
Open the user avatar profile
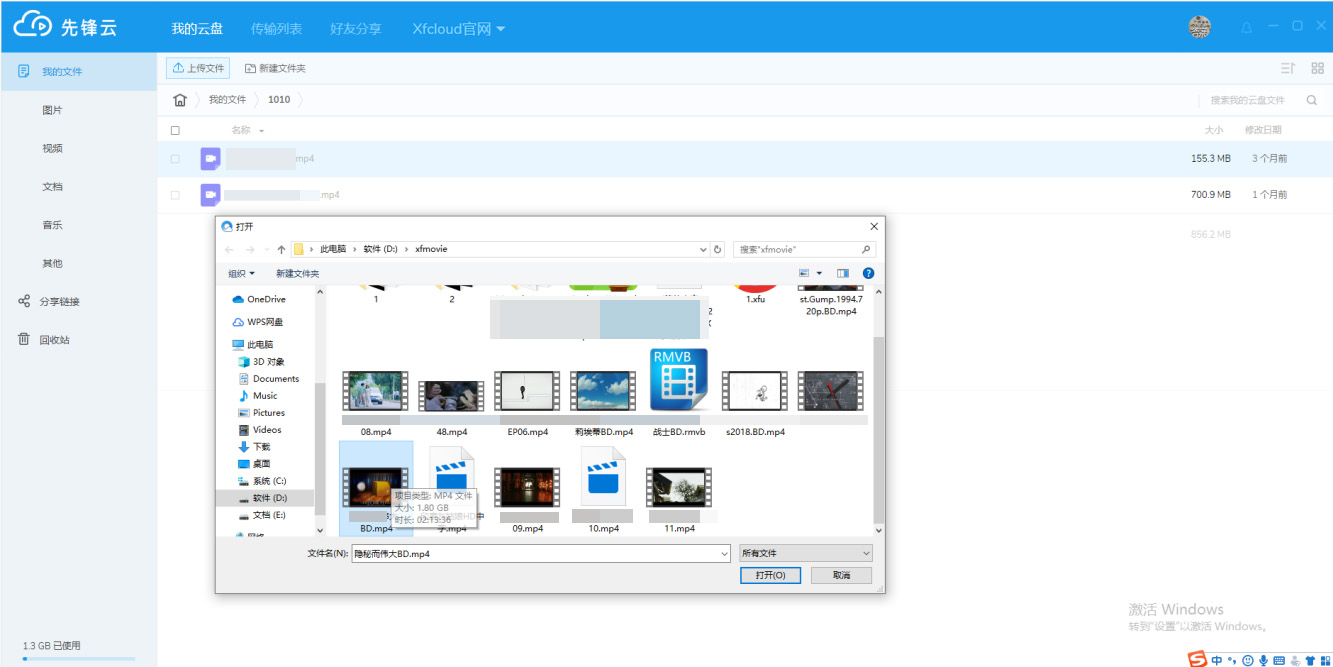pyautogui.click(x=1199, y=27)
